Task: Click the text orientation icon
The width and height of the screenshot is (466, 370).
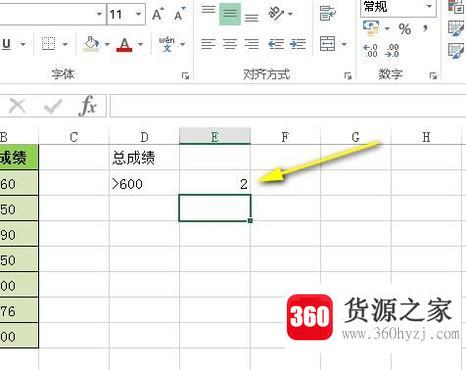Action: [x=276, y=13]
